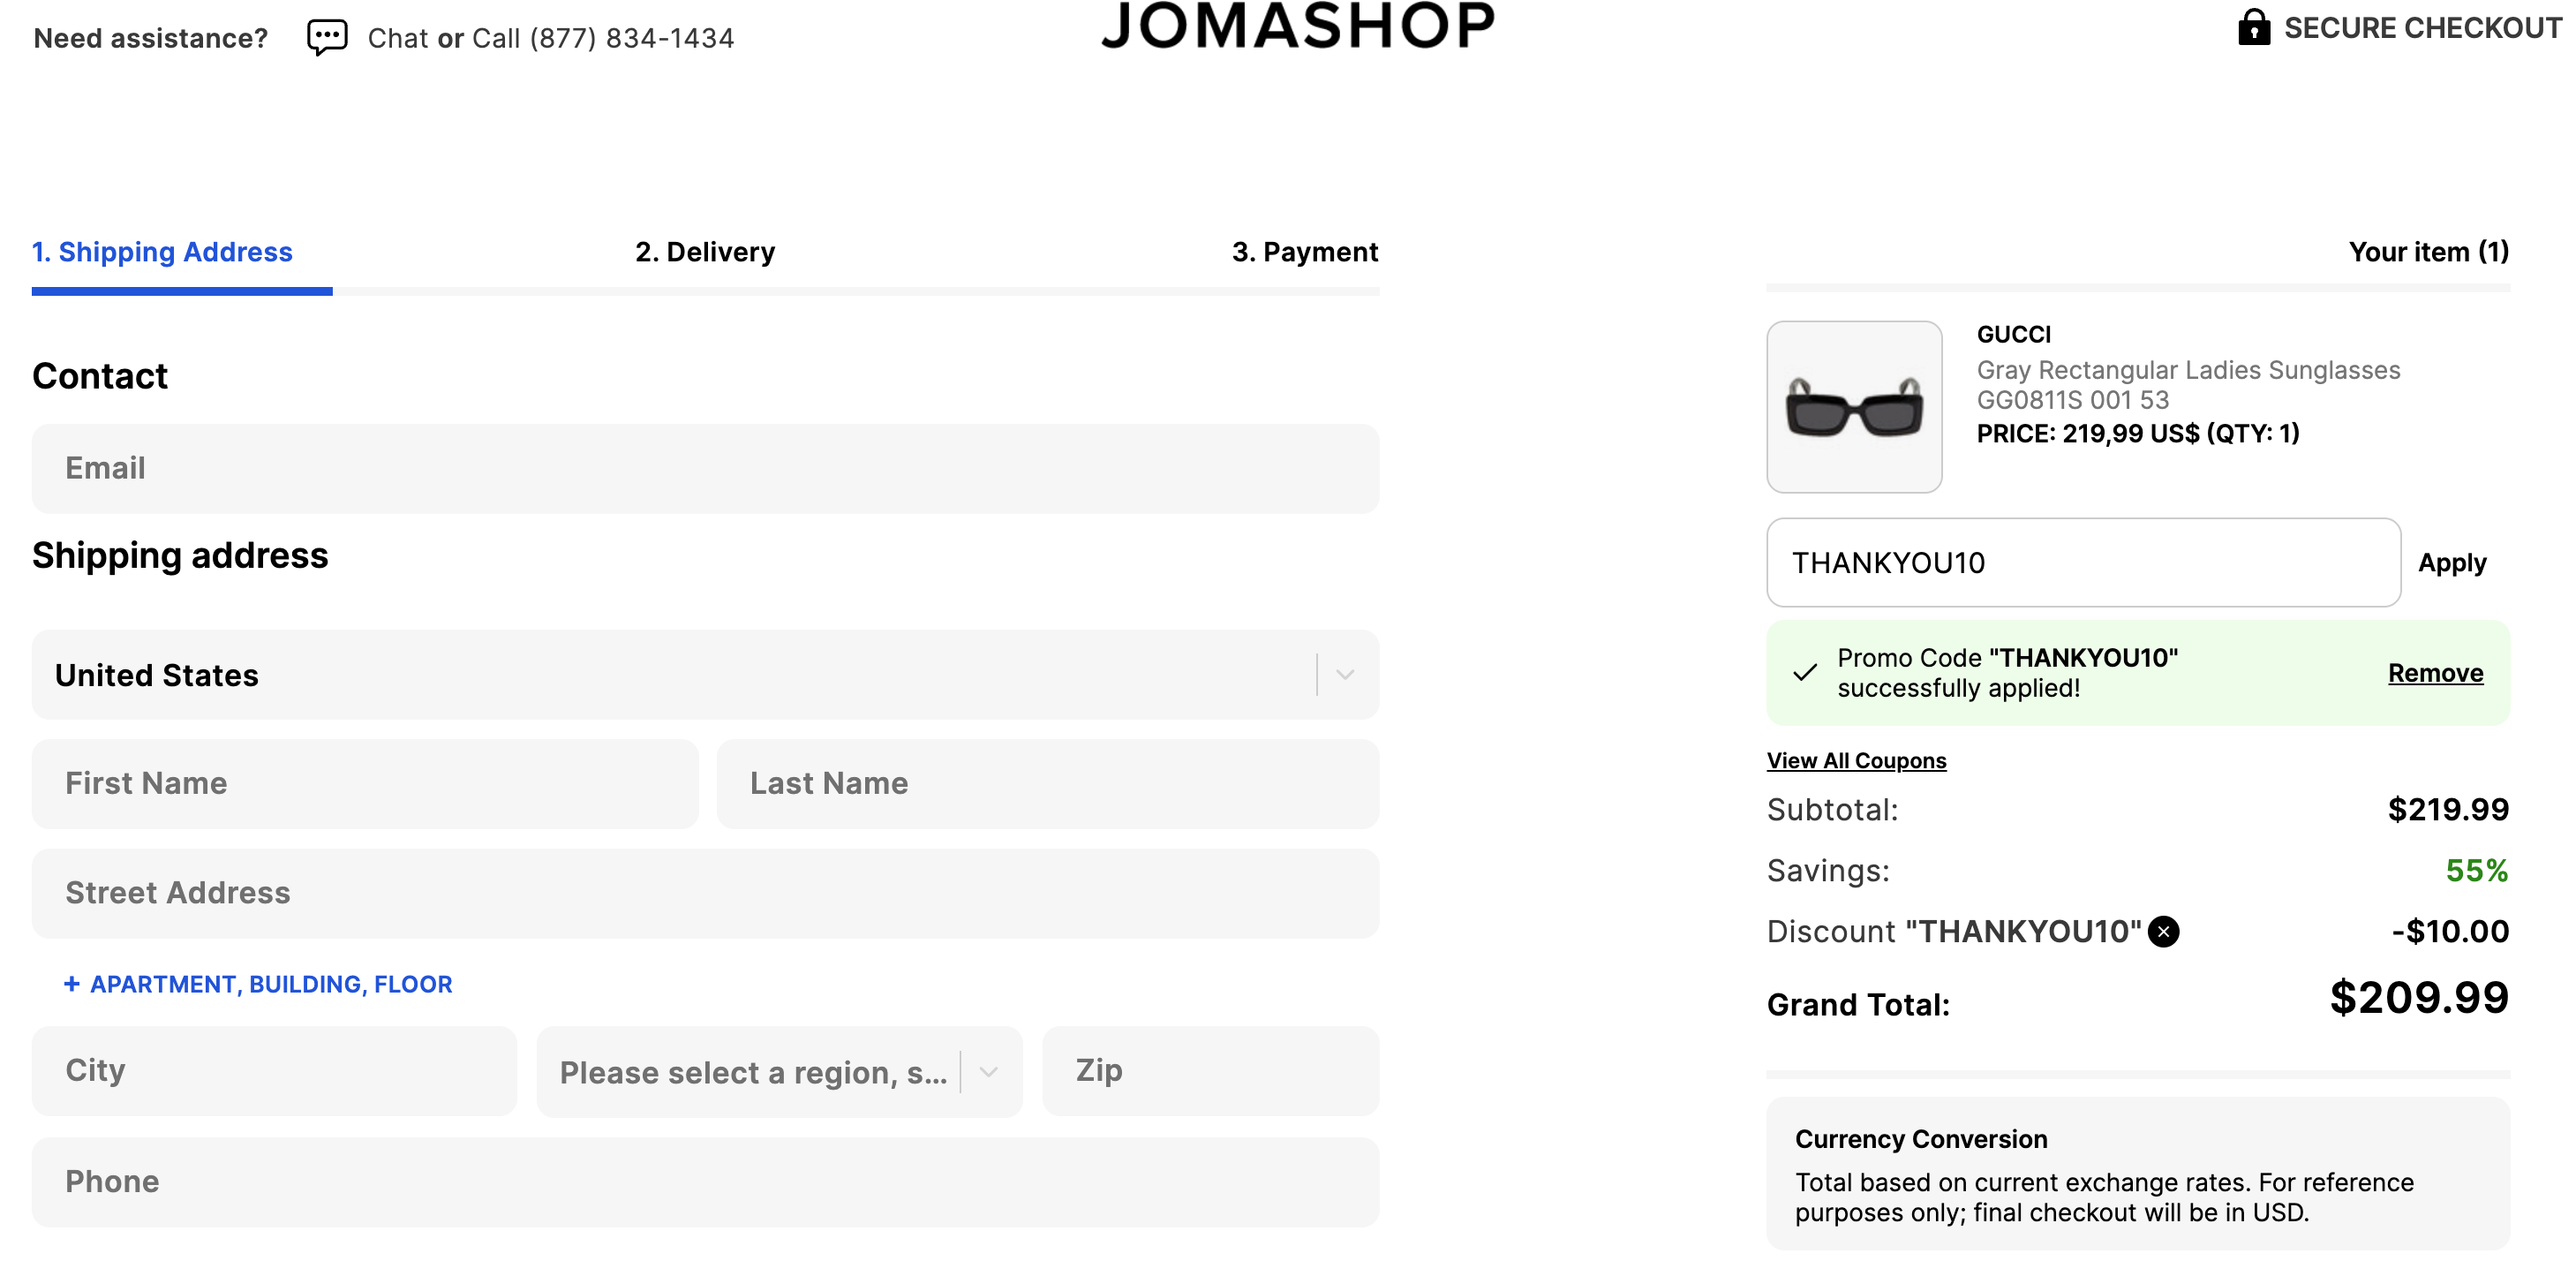Open View All Coupons link
The height and width of the screenshot is (1261, 2576).
point(1856,761)
